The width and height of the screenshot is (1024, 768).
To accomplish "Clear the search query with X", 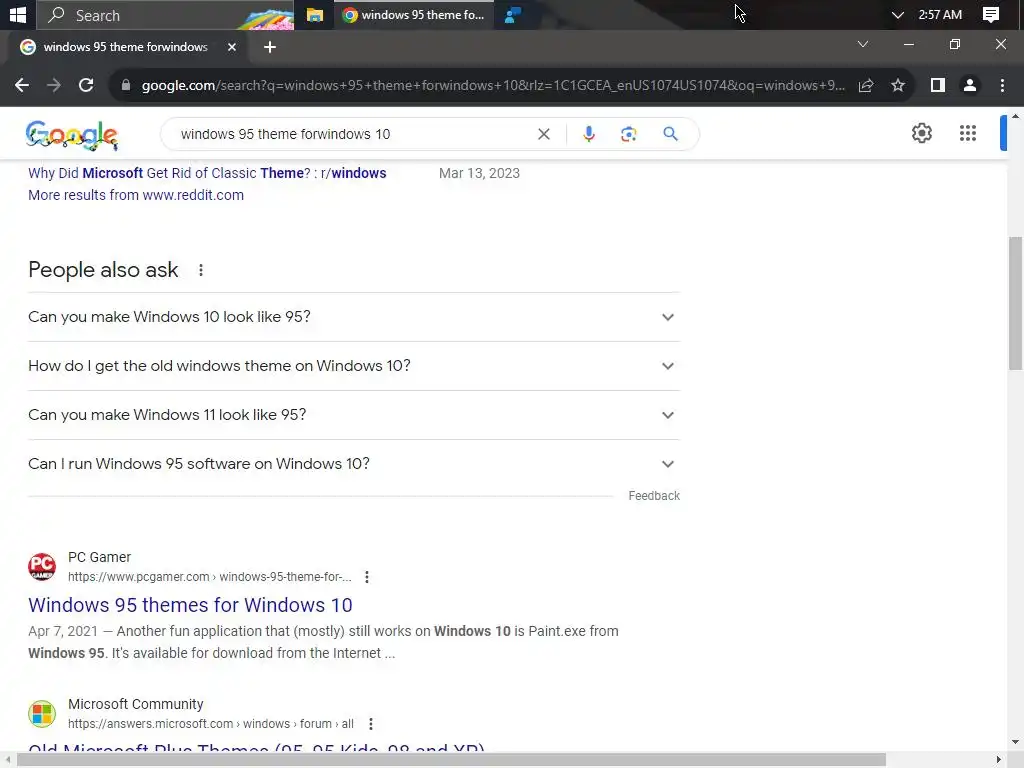I will (543, 134).
